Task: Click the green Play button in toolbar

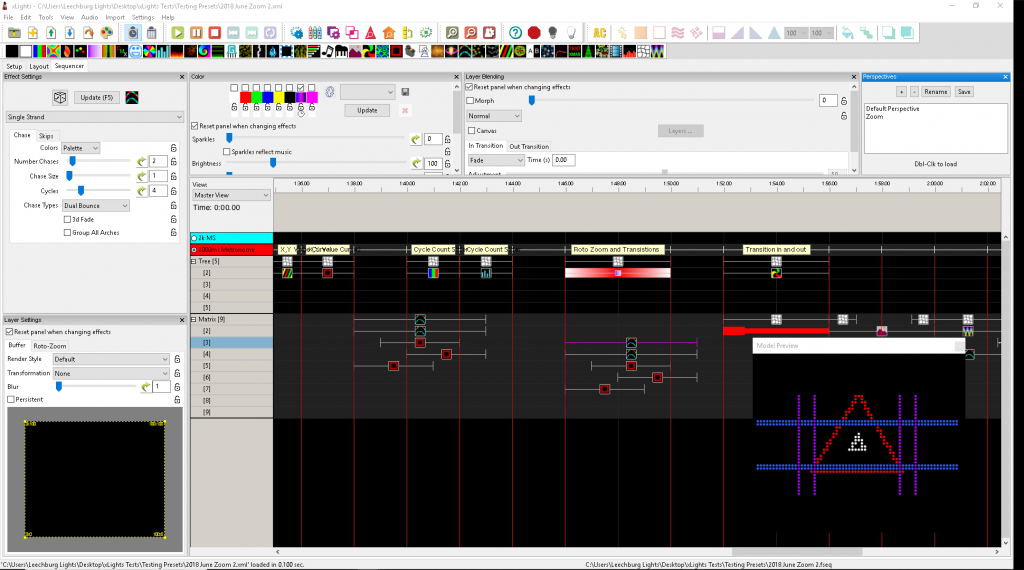Action: coord(178,33)
